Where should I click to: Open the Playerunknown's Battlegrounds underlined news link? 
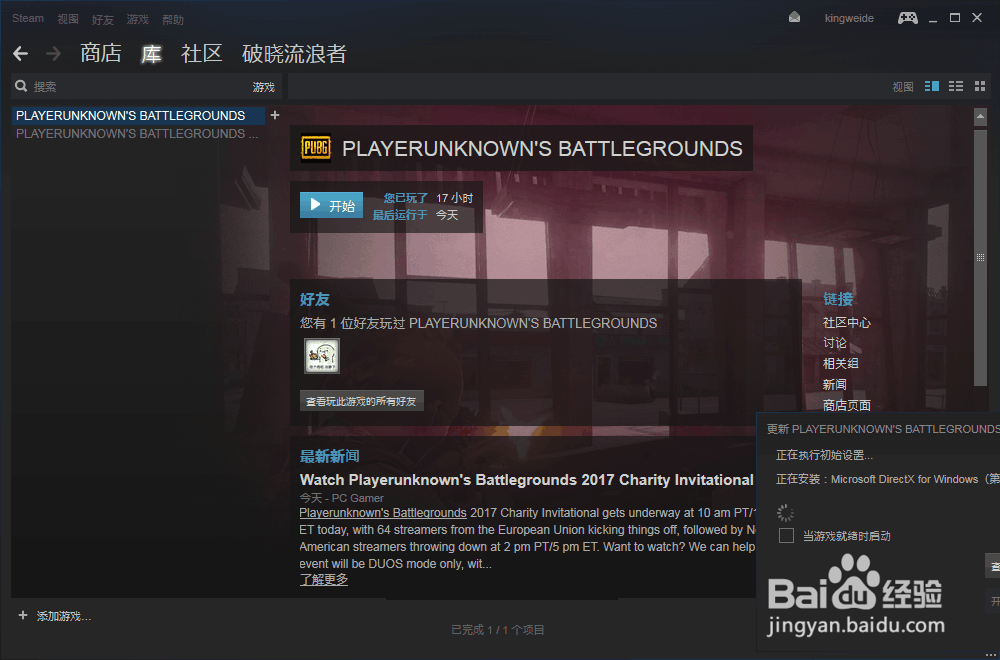pos(383,513)
